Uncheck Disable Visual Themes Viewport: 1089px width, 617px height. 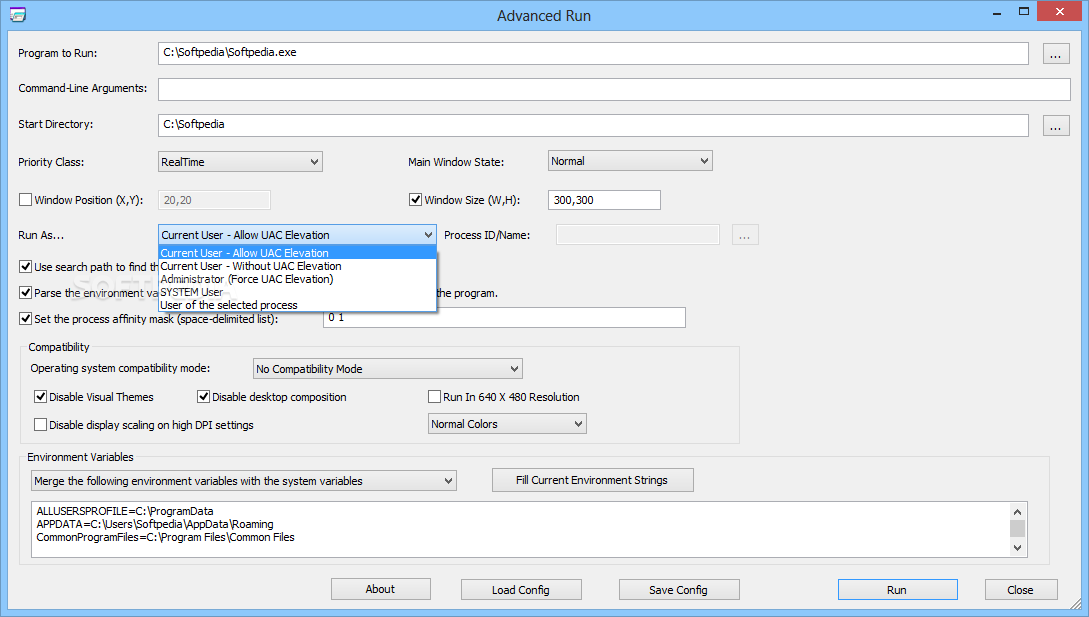tap(40, 397)
